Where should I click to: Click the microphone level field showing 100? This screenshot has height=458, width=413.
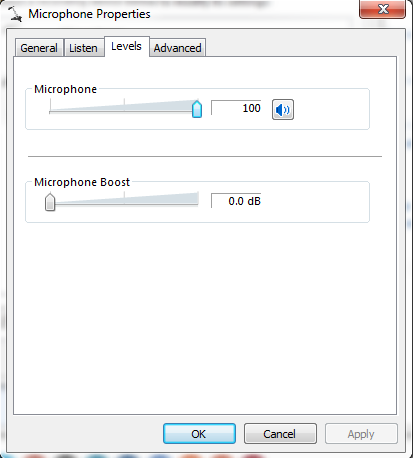tap(236, 108)
